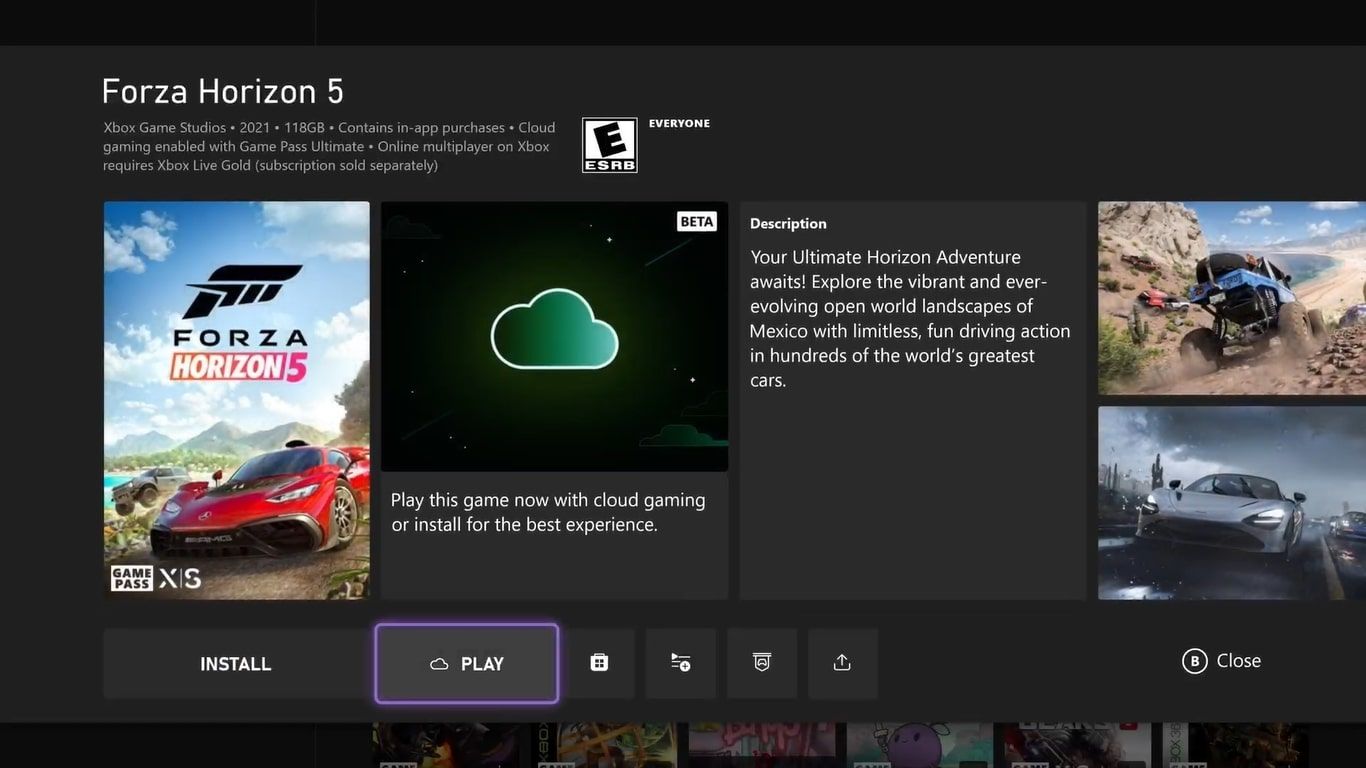The width and height of the screenshot is (1366, 768).
Task: View the silver McLaren rain screenshot
Action: pyautogui.click(x=1232, y=503)
